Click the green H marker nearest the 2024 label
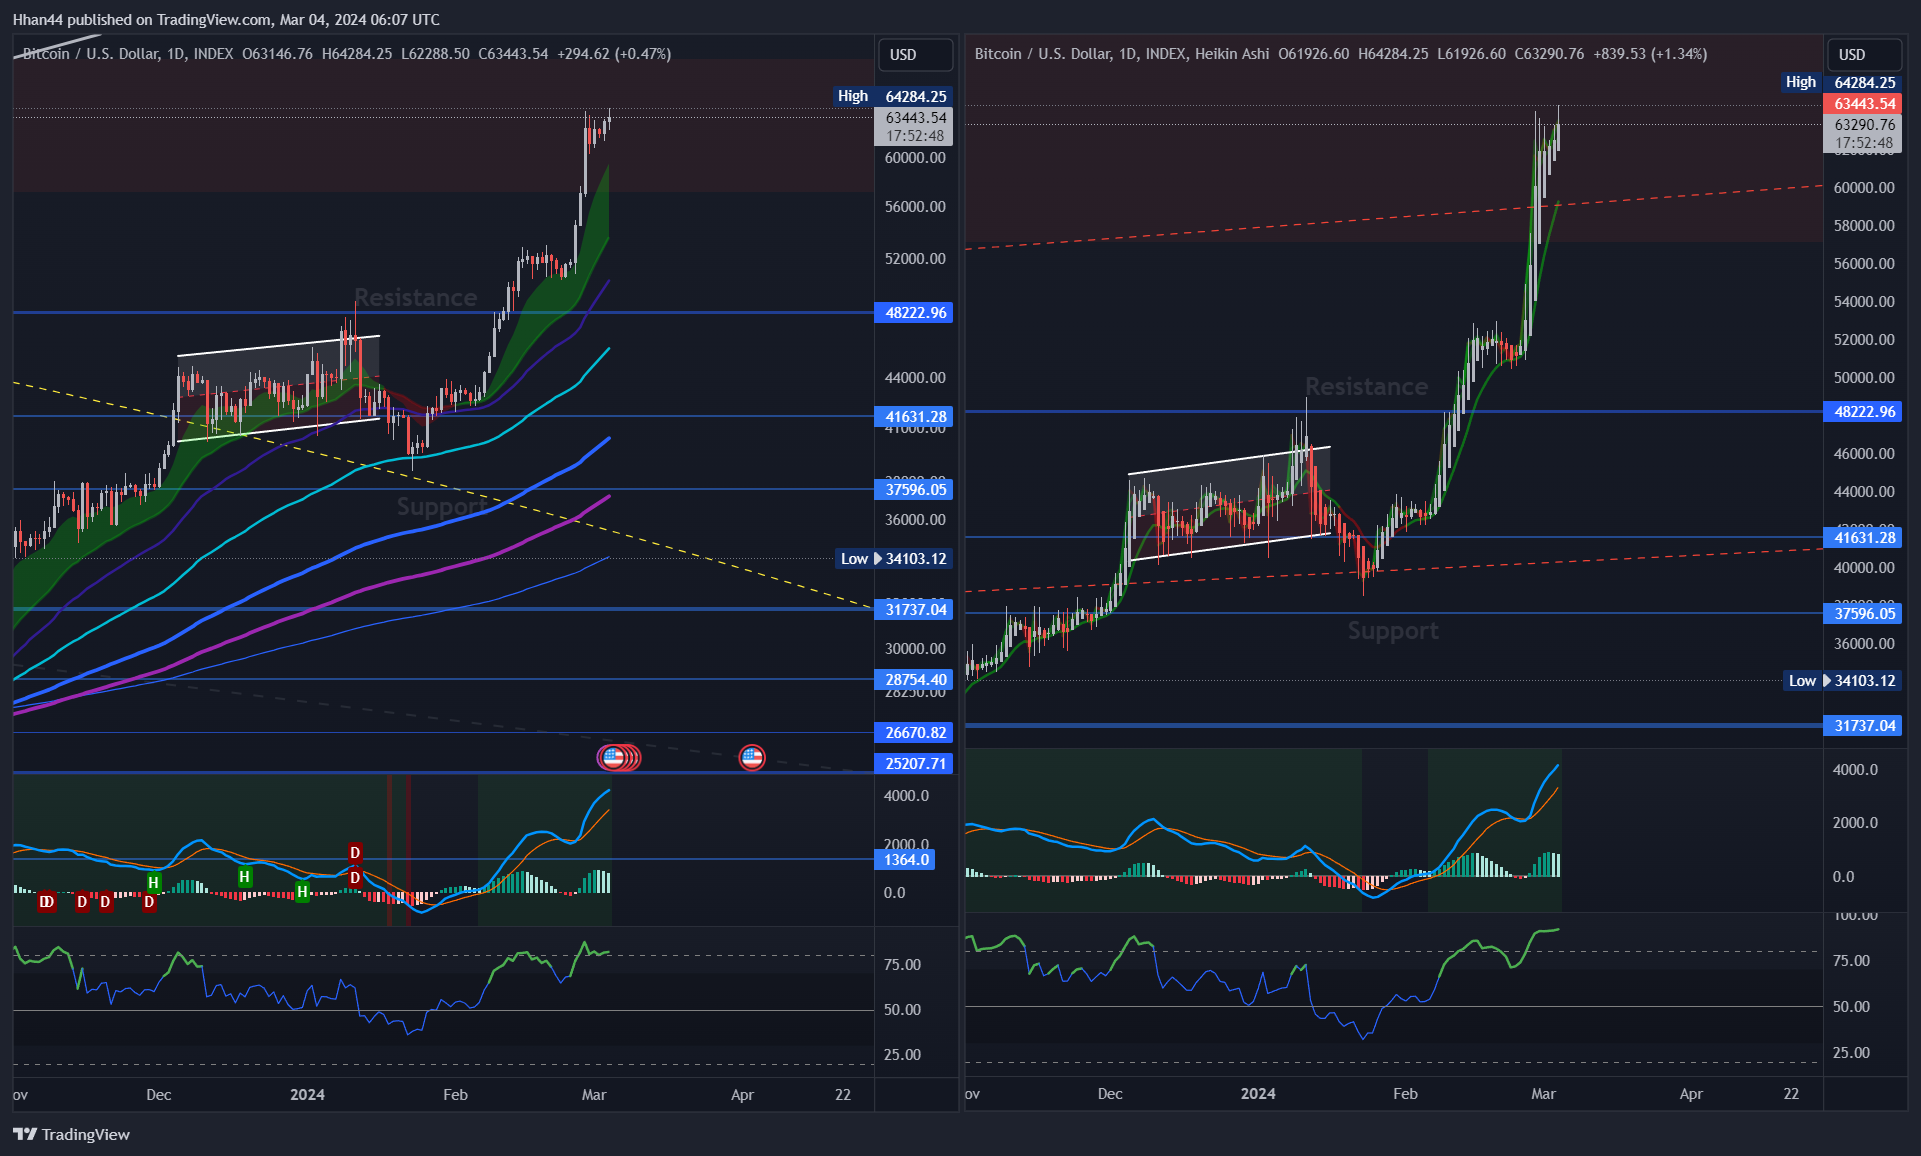The height and width of the screenshot is (1156, 1921). coord(302,891)
